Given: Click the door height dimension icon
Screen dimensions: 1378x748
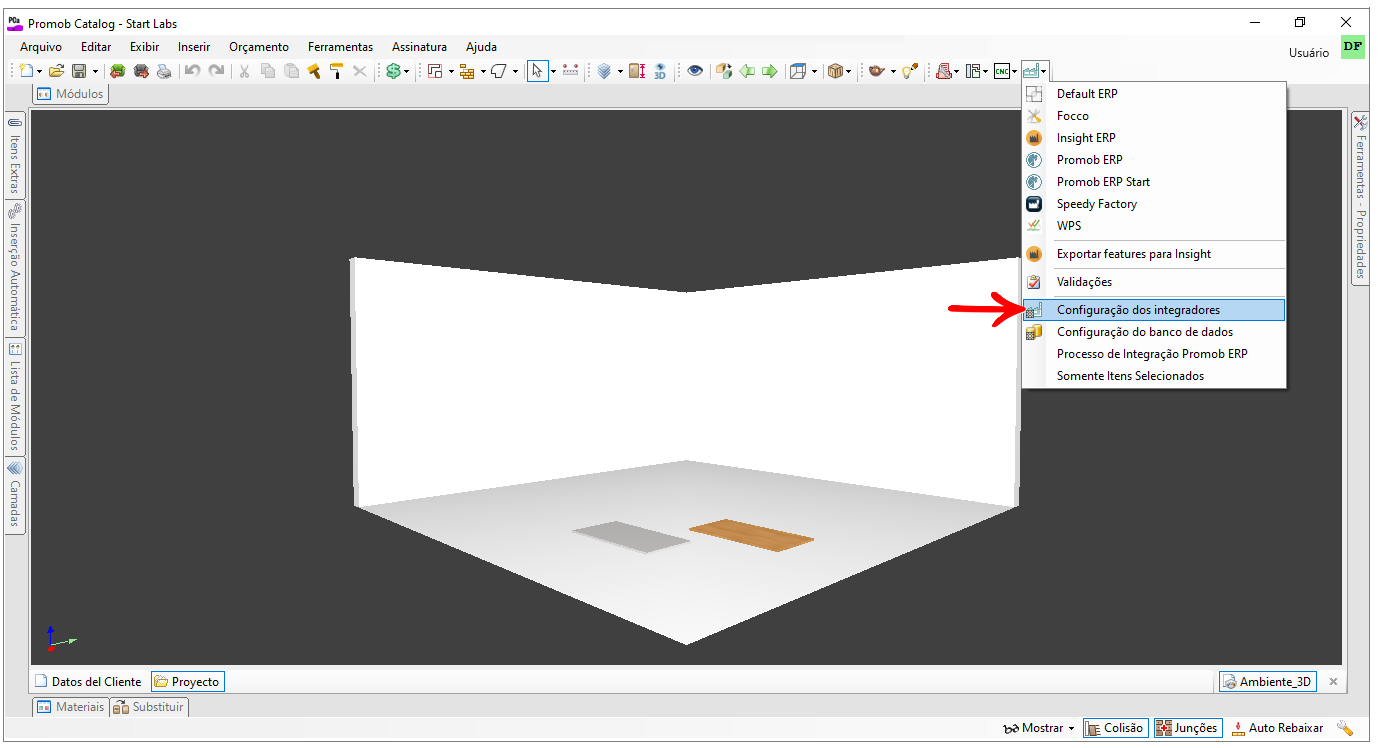Looking at the screenshot, I should [637, 71].
